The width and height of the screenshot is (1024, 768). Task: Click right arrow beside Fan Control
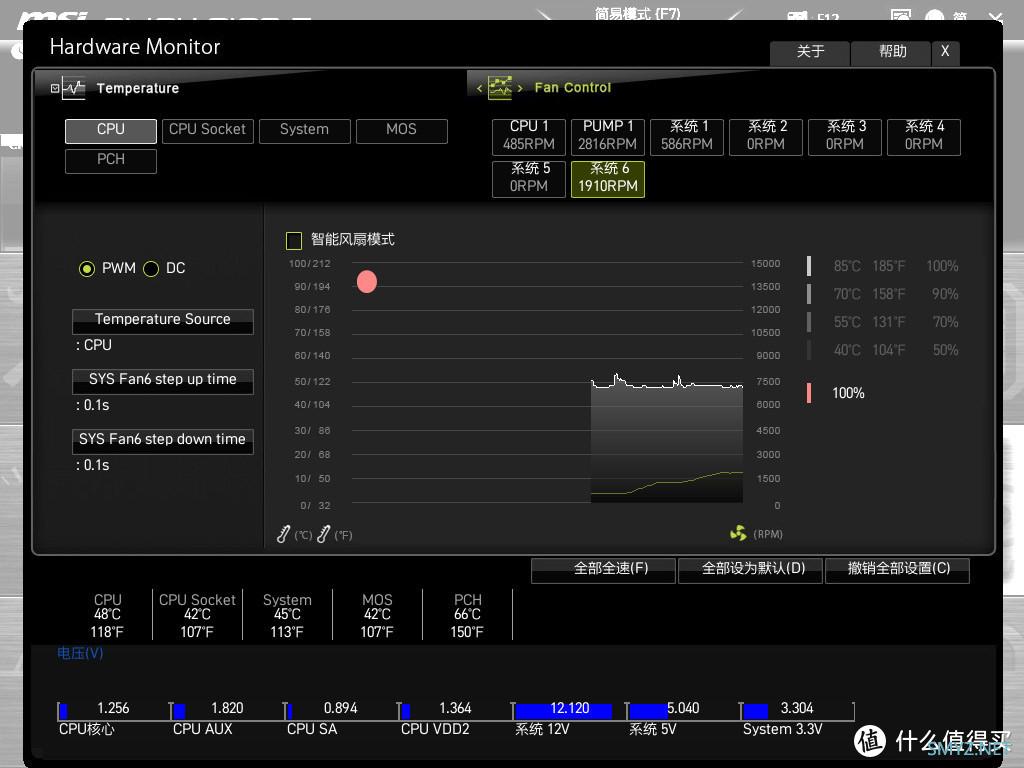(520, 88)
